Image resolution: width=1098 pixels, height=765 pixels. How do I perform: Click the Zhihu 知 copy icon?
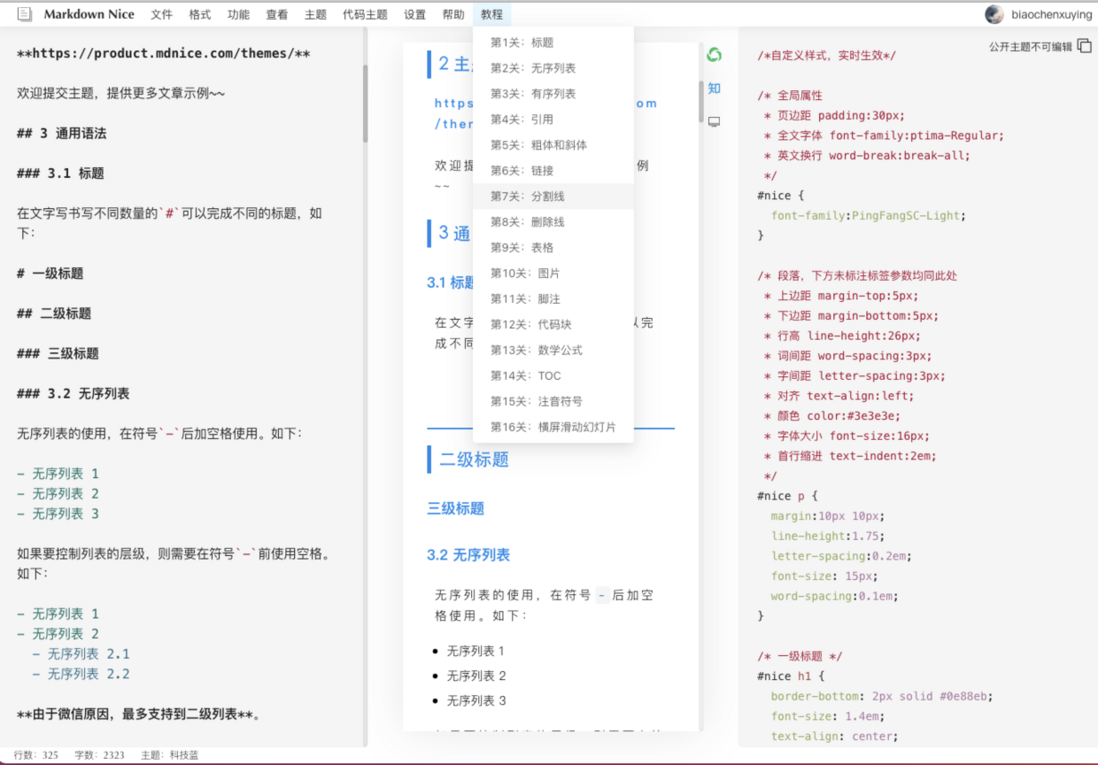pyautogui.click(x=714, y=88)
